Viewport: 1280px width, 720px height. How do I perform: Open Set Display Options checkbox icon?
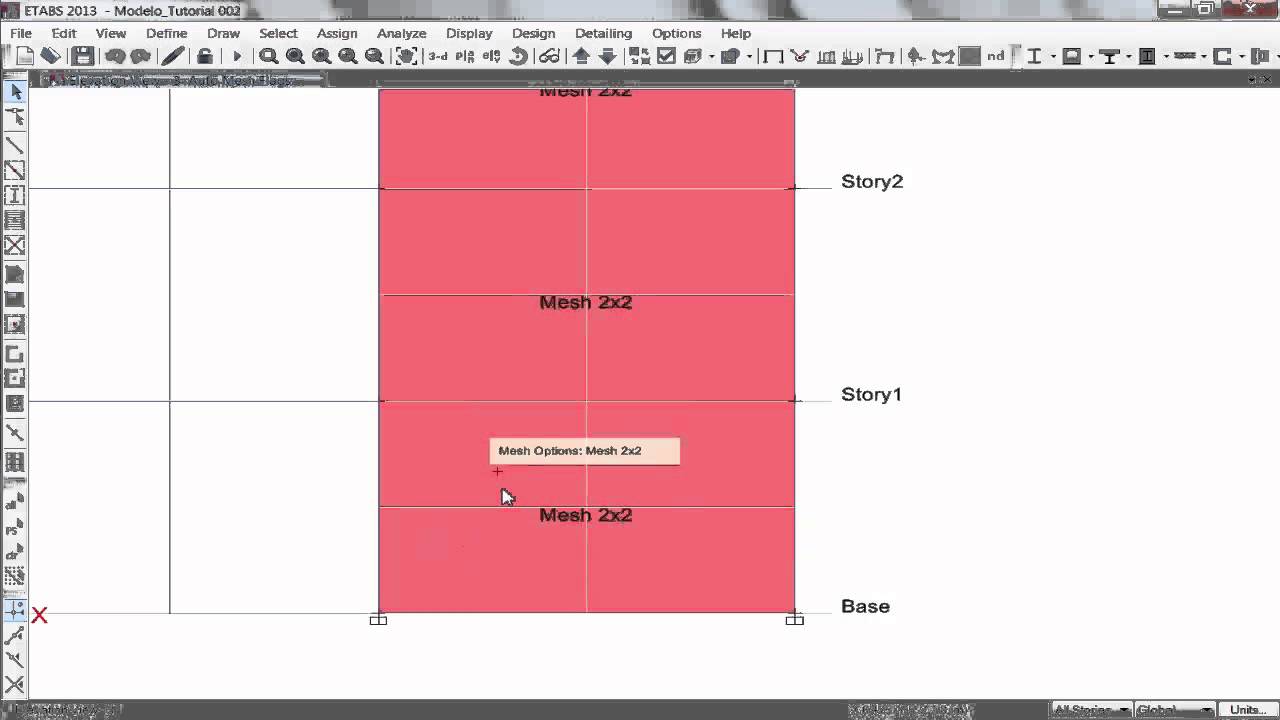(x=666, y=56)
